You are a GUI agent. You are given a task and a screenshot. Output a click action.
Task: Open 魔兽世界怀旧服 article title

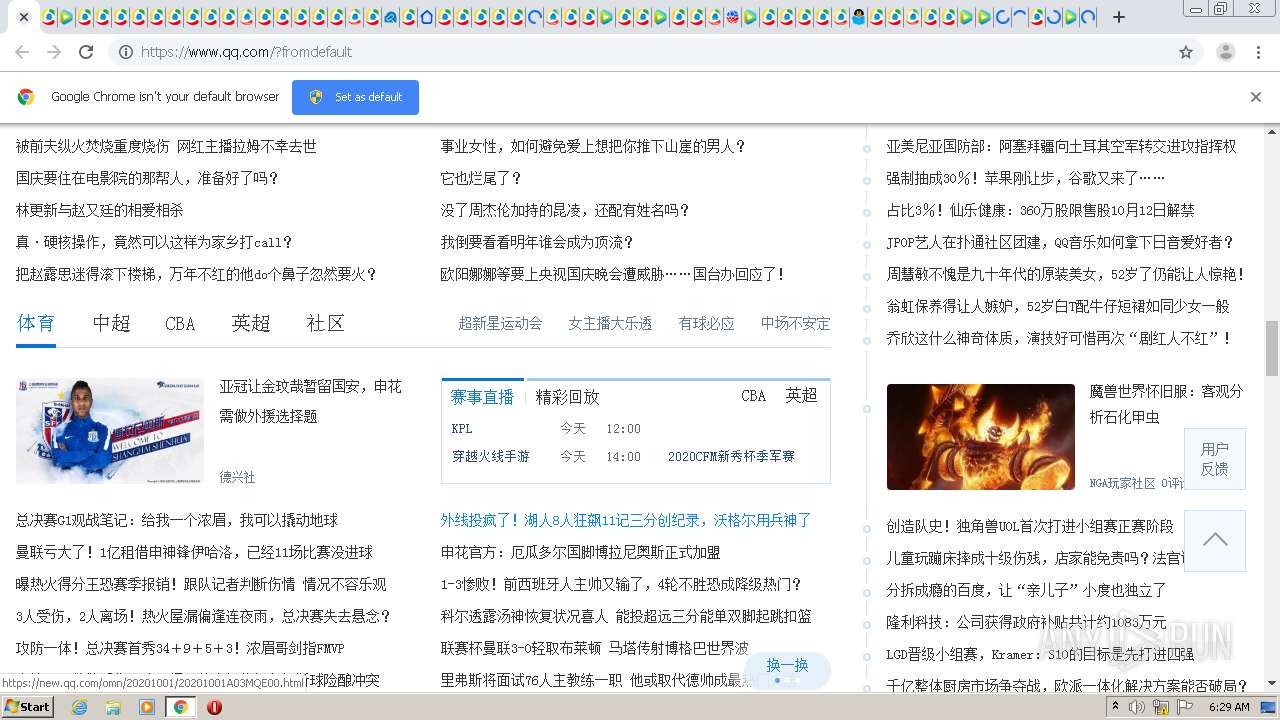[1166, 404]
